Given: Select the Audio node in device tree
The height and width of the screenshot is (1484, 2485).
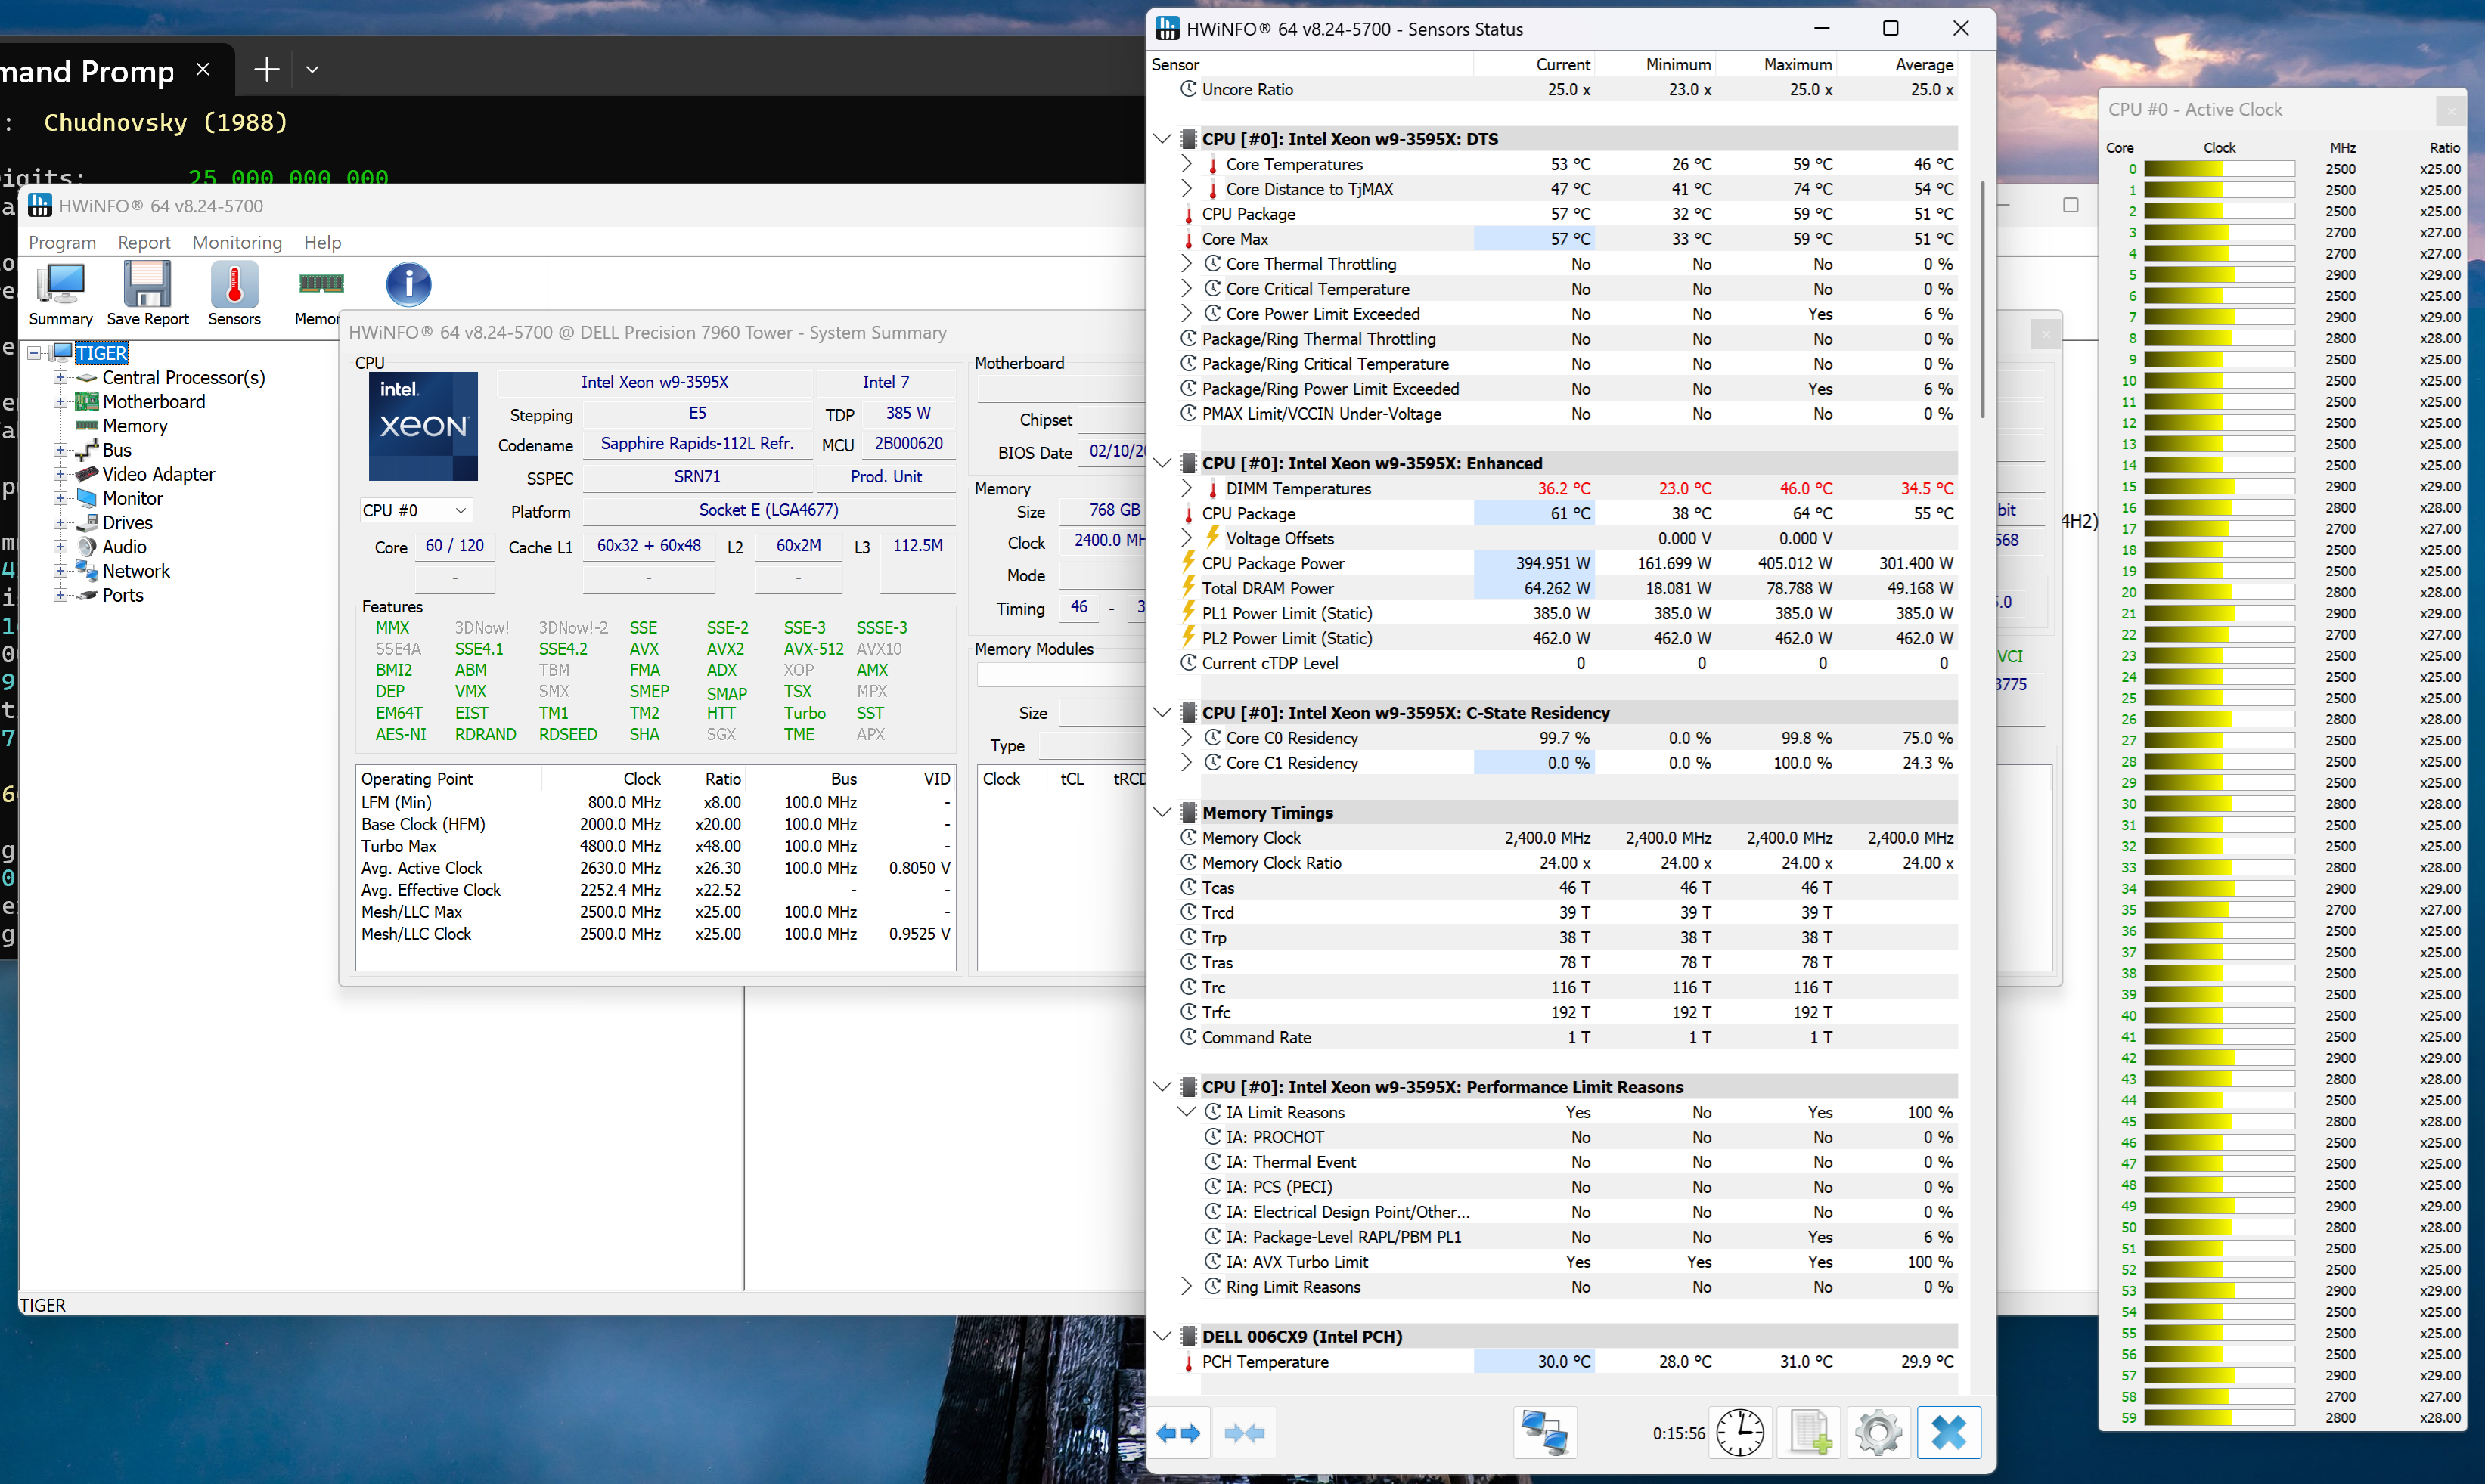Looking at the screenshot, I should 124,547.
